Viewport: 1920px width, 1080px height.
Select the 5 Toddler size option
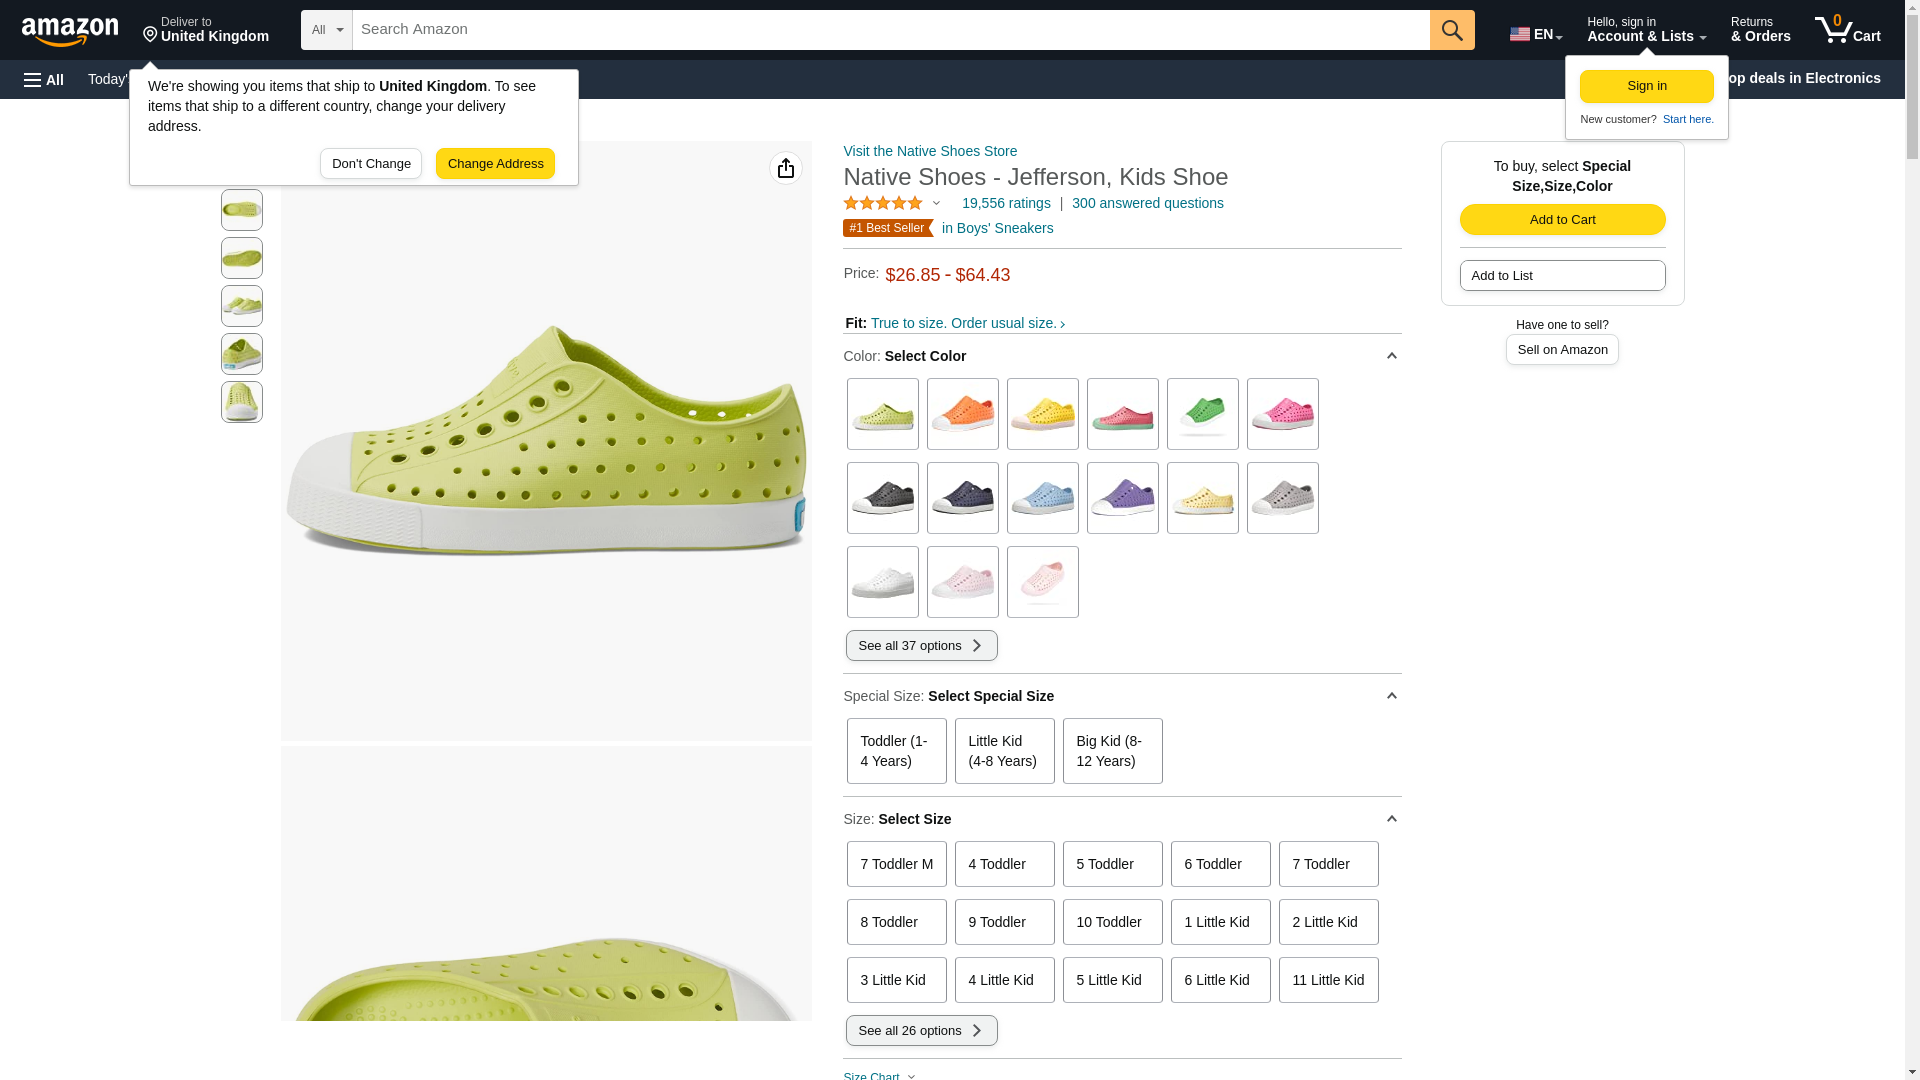(x=1112, y=864)
